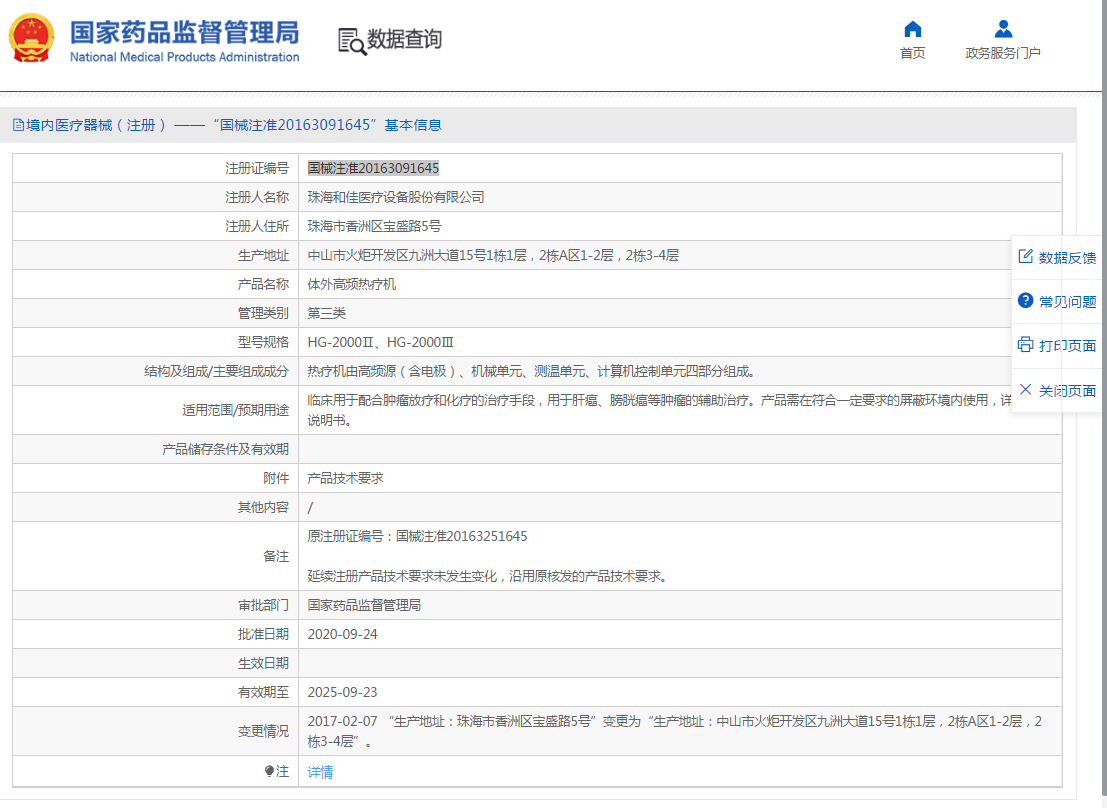Viewport: 1107px width, 808px height.
Task: Click the national emblem logo
Action: click(x=31, y=38)
